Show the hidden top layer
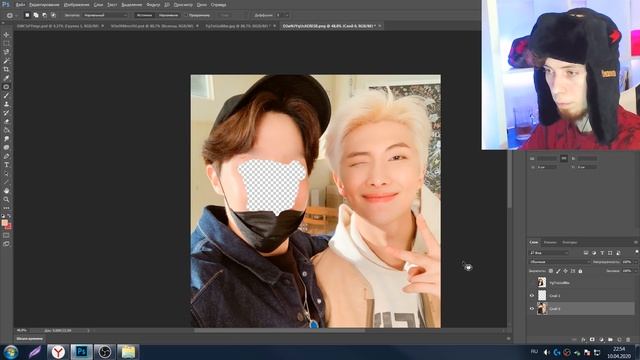 [x=532, y=282]
